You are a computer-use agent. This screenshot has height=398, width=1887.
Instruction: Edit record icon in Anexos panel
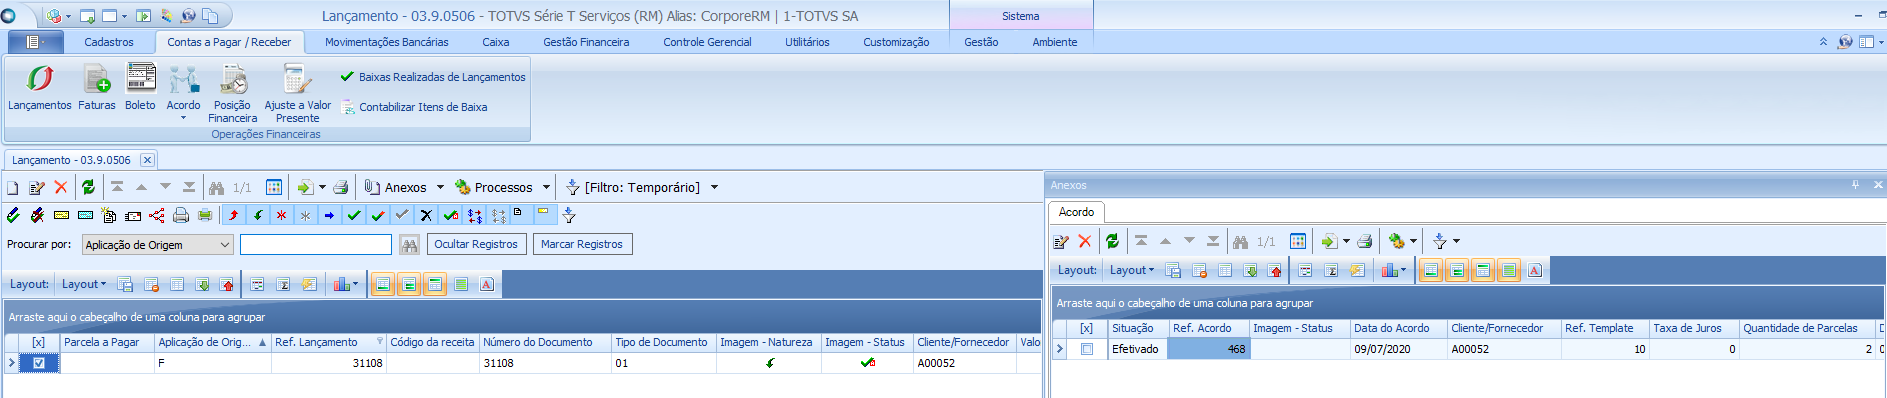coord(1061,241)
